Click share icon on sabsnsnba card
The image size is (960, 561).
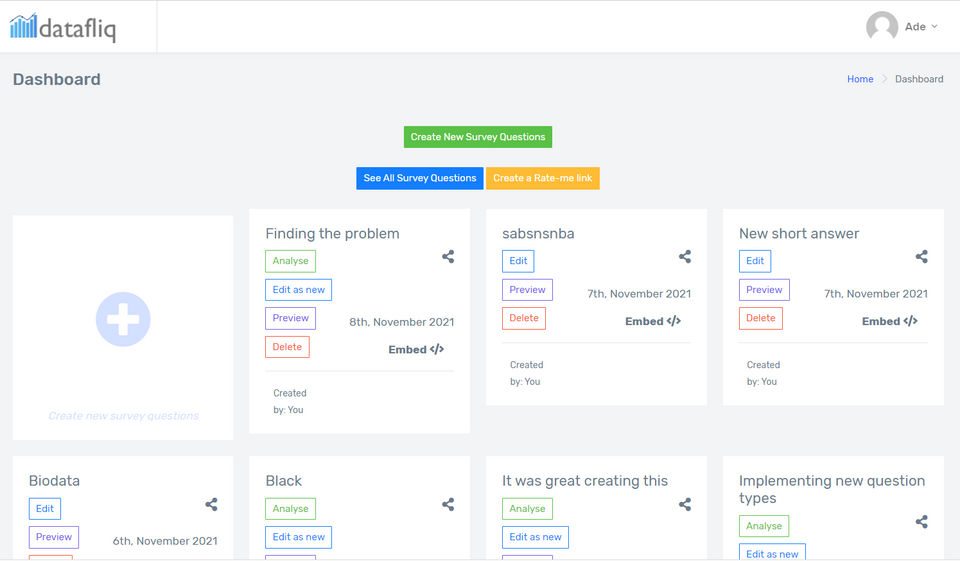(x=685, y=257)
